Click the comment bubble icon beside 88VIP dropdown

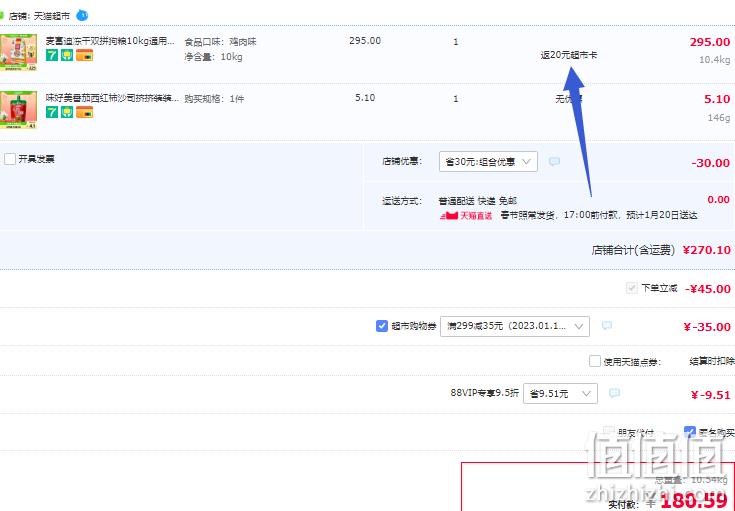(x=614, y=393)
